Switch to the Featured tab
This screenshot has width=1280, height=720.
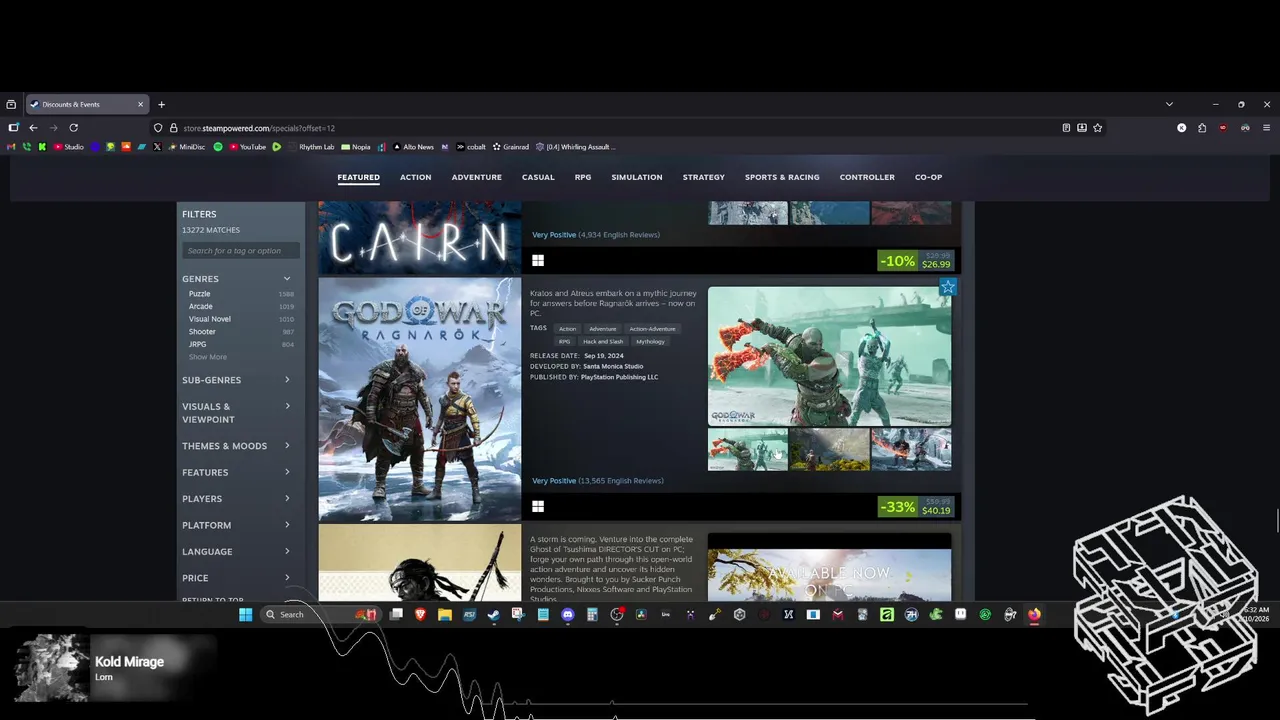point(358,177)
